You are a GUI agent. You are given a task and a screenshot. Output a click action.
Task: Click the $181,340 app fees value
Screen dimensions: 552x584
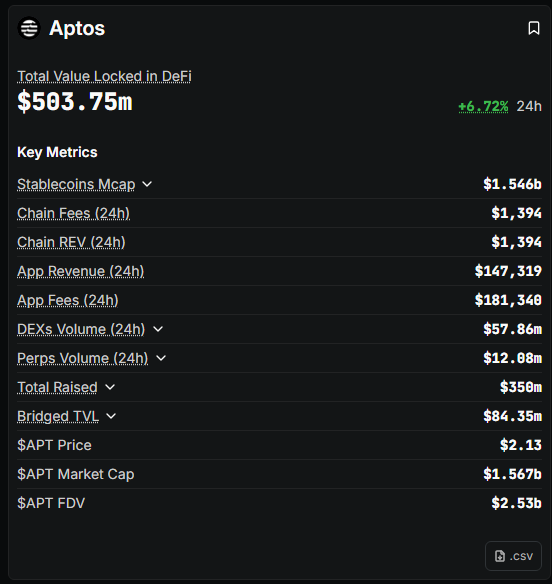click(x=508, y=300)
